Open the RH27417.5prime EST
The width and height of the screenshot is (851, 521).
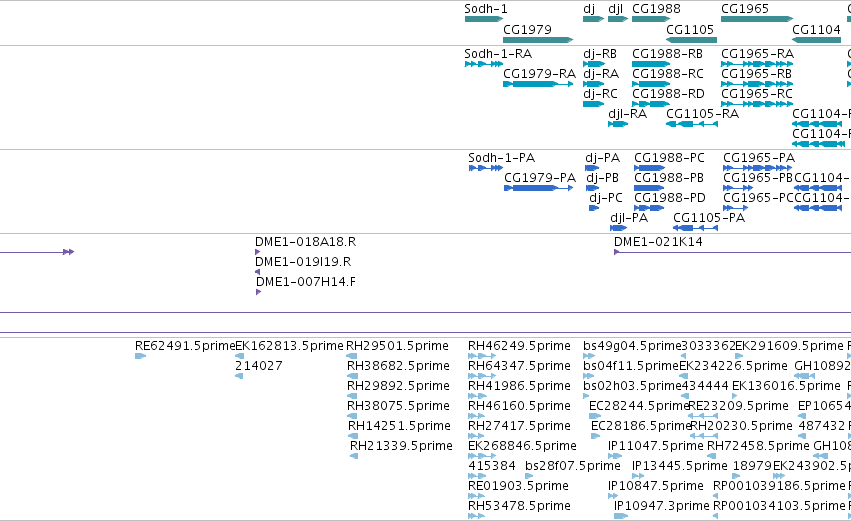coord(476,437)
